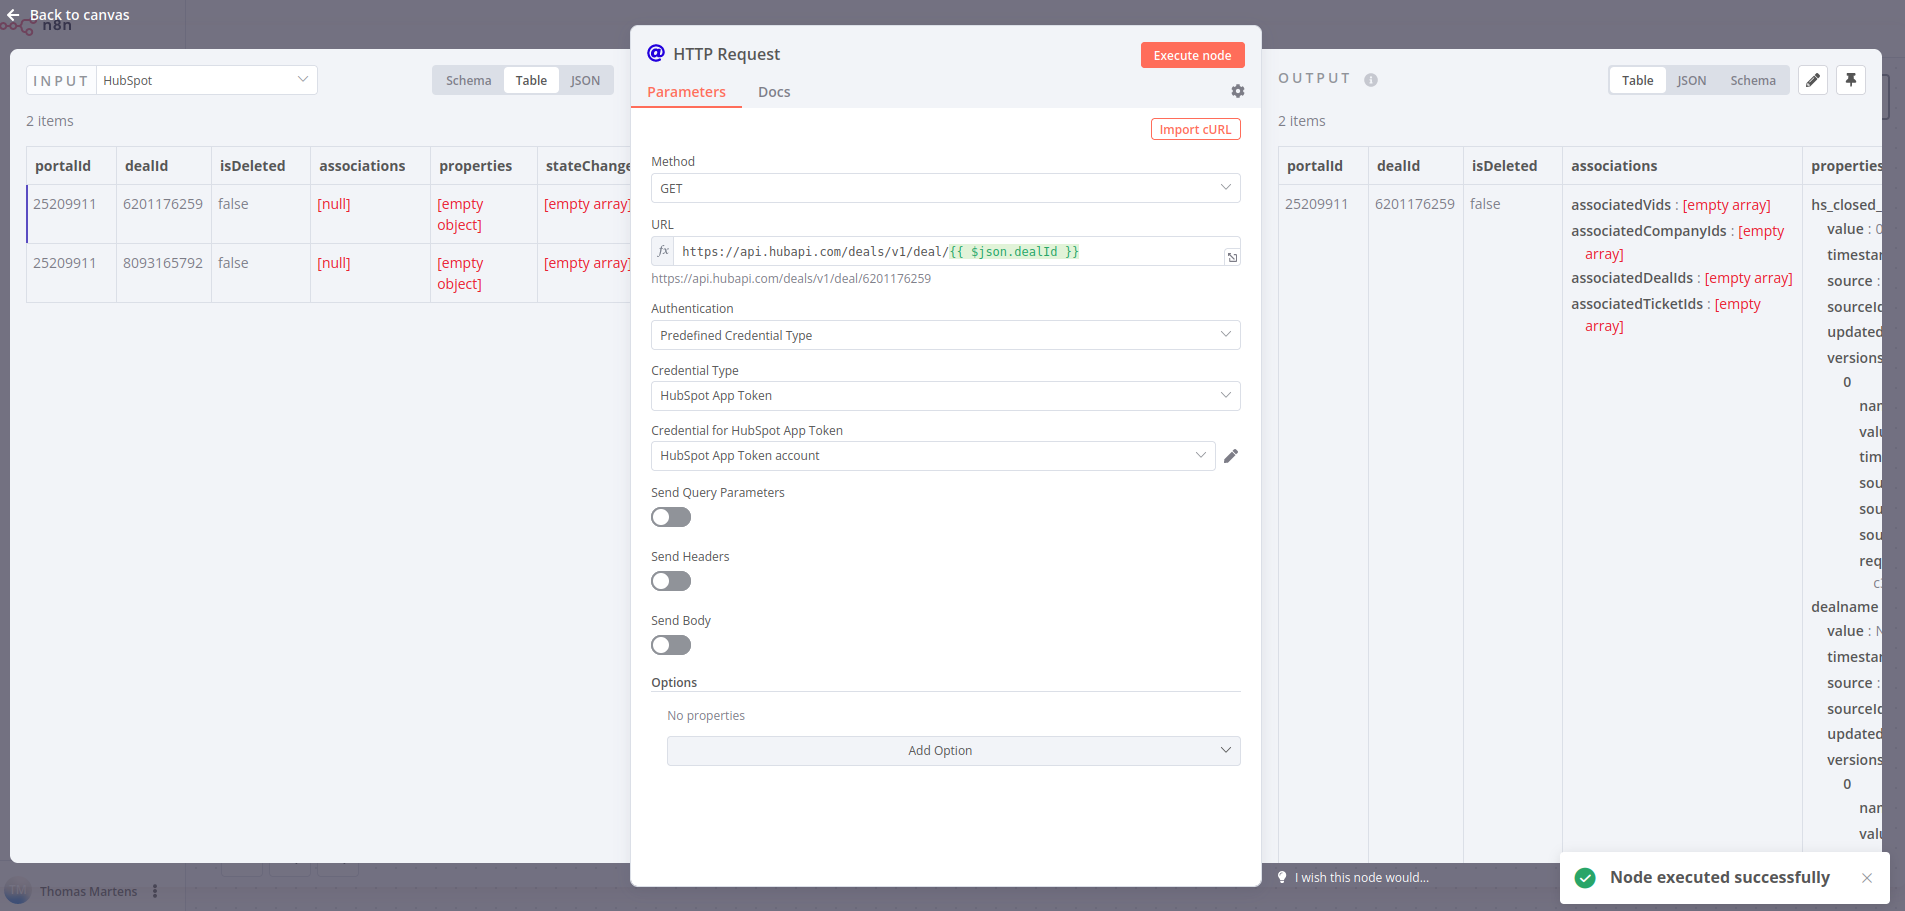The image size is (1905, 911).
Task: Click the green success check icon
Action: 1585,878
